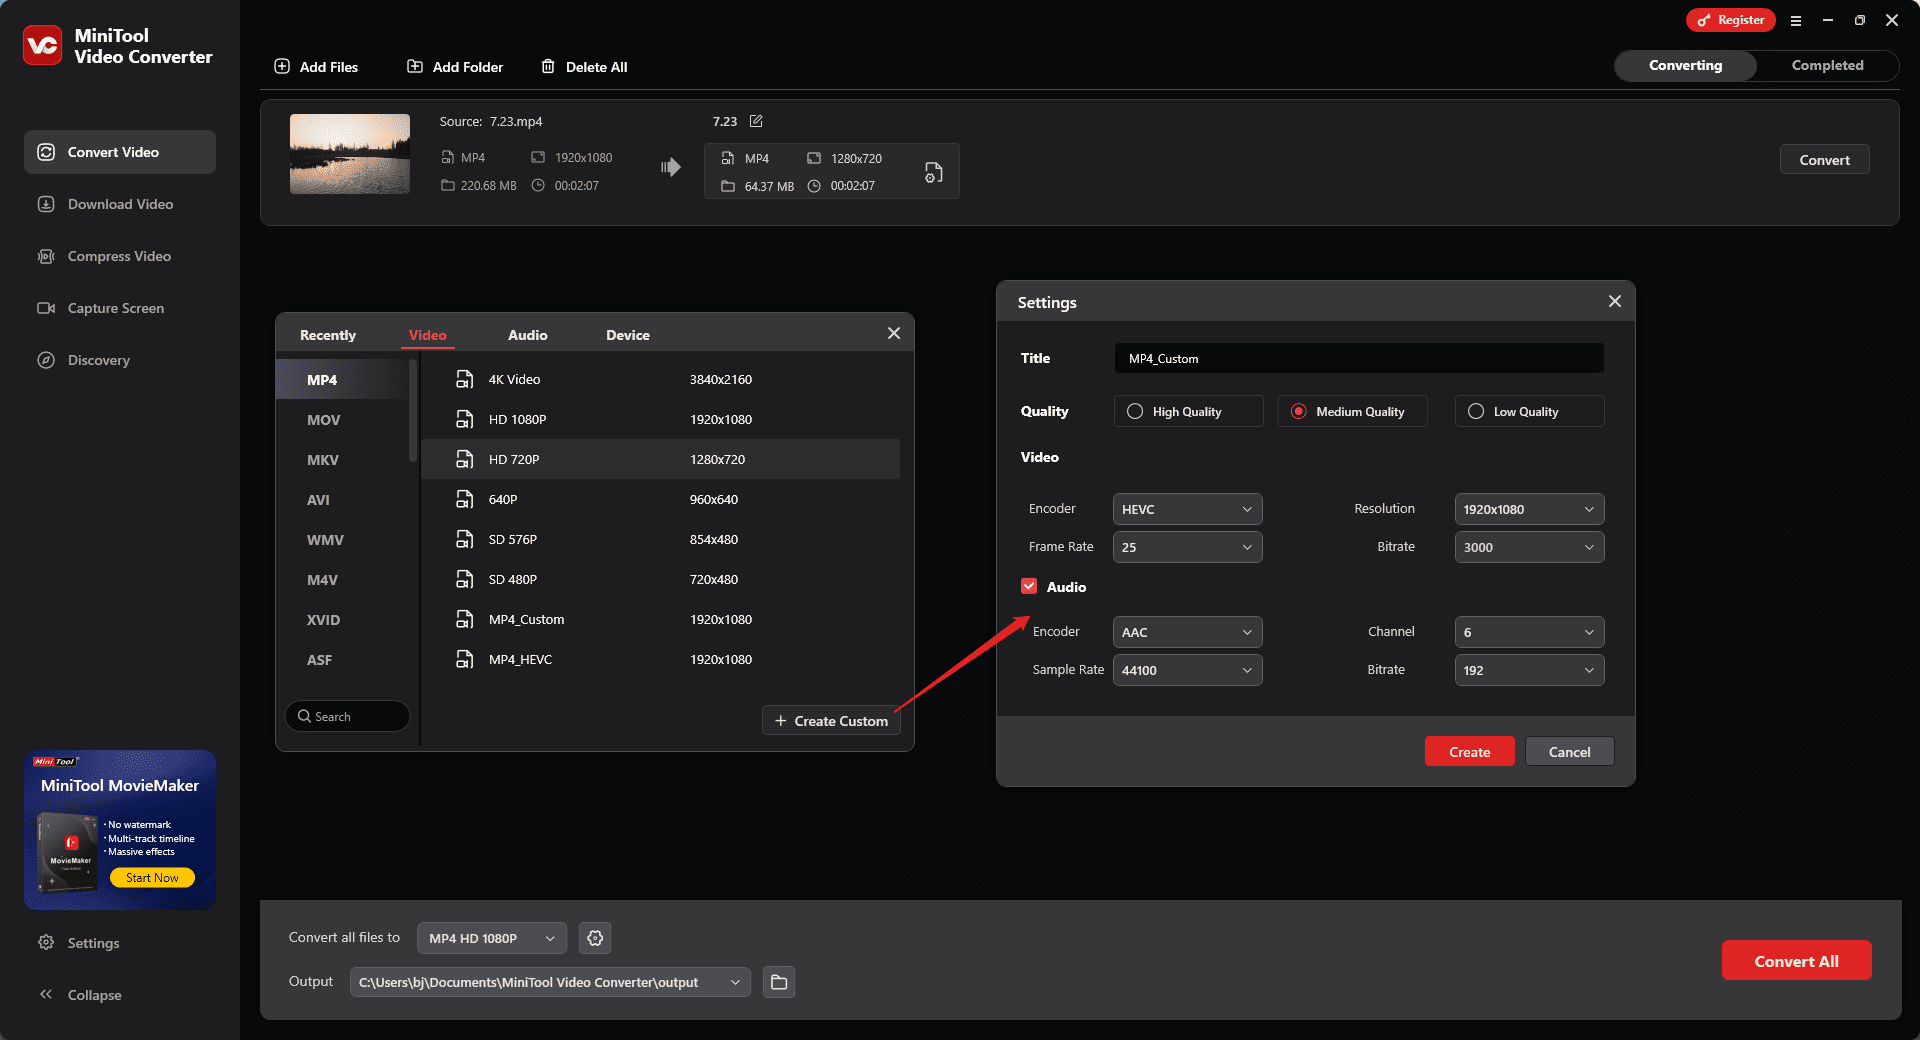Uncheck the Audio checkbox
This screenshot has height=1040, width=1920.
tap(1029, 586)
